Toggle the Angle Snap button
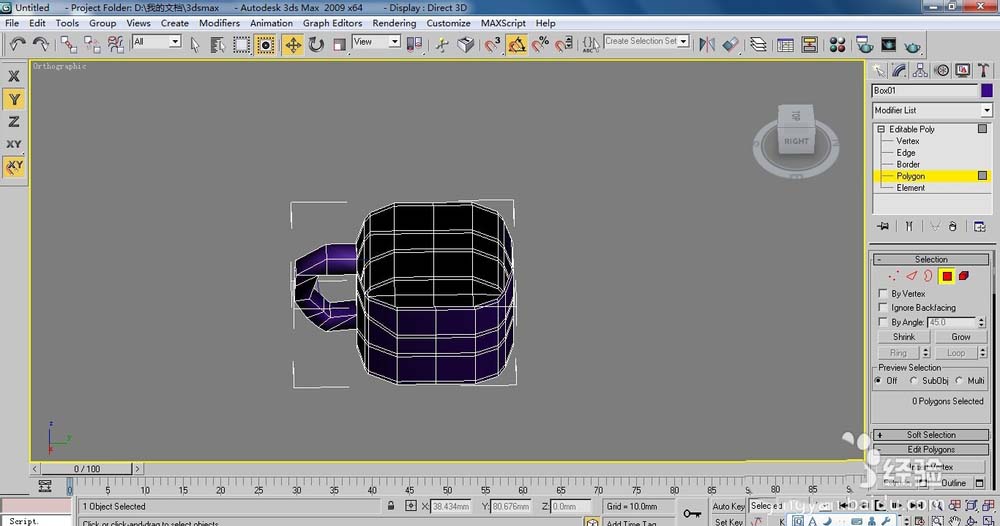Viewport: 1000px width, 526px height. 517,44
